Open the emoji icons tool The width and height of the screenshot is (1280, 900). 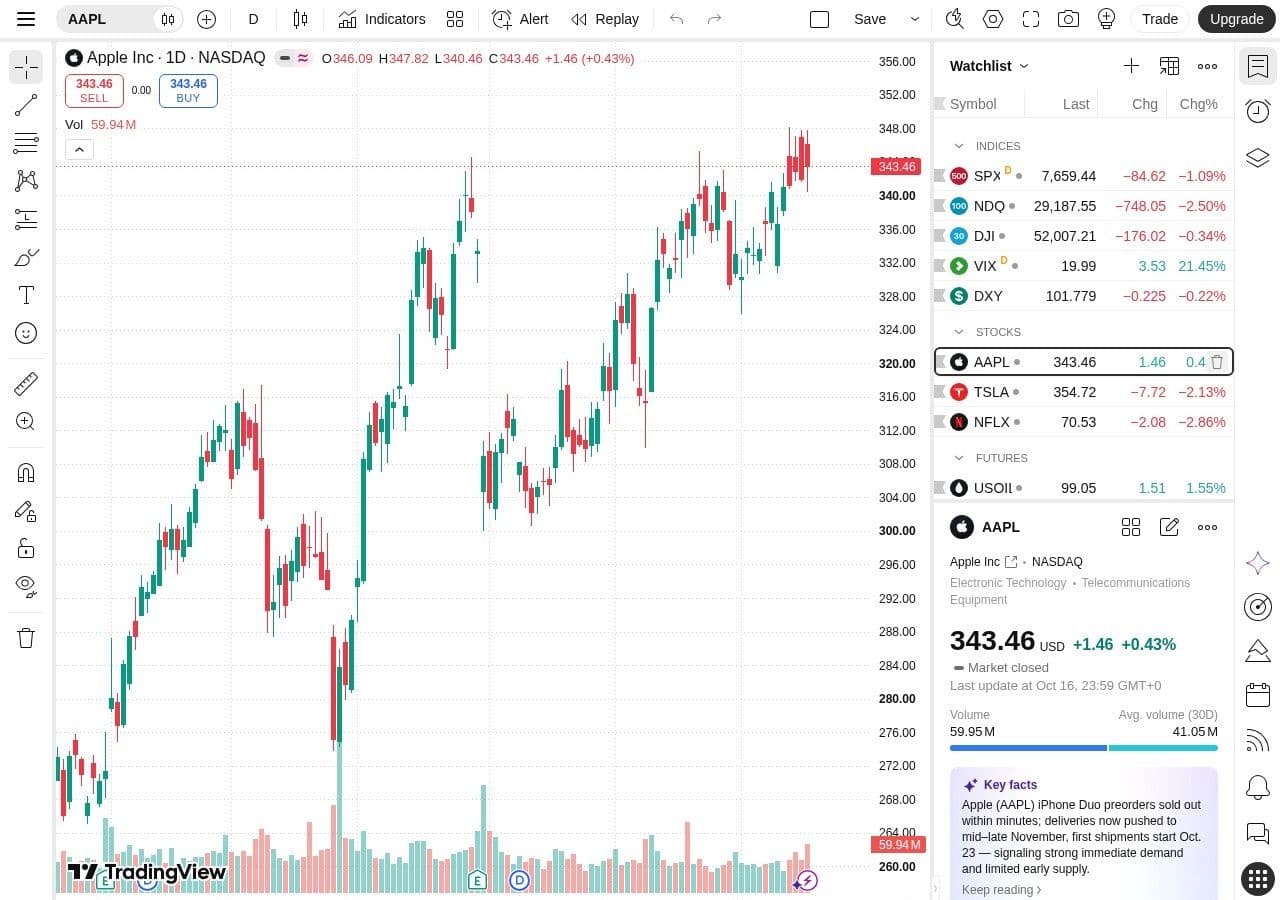[26, 333]
